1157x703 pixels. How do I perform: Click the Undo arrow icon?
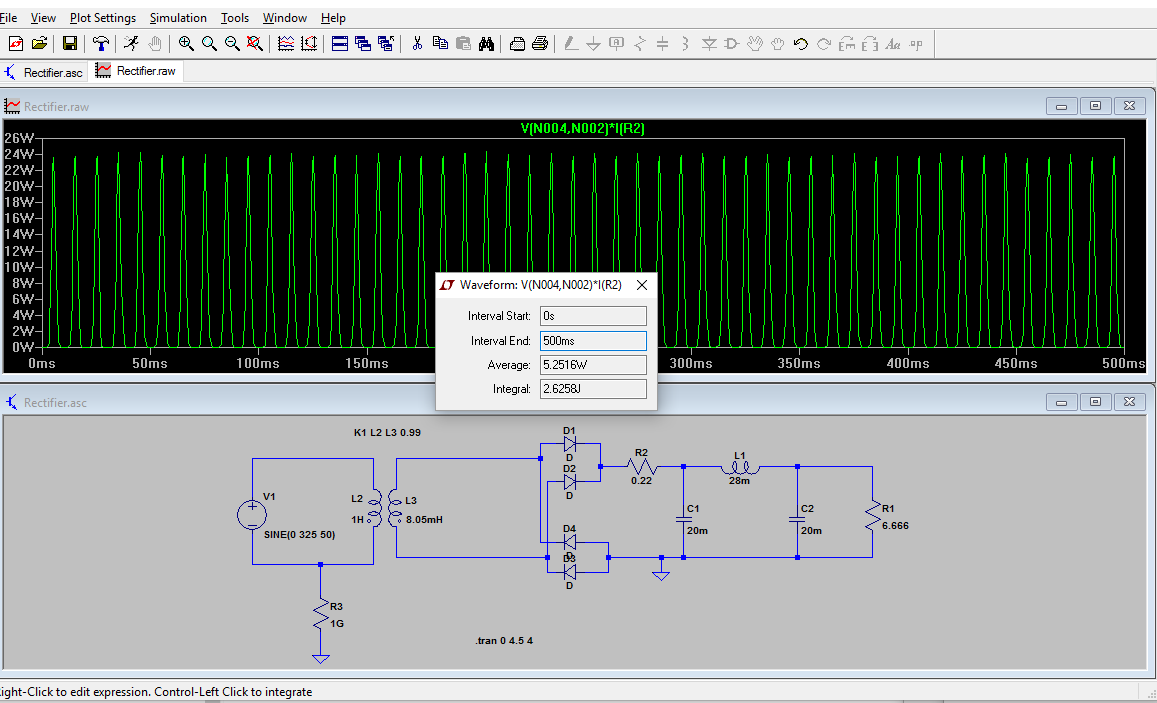[x=800, y=43]
